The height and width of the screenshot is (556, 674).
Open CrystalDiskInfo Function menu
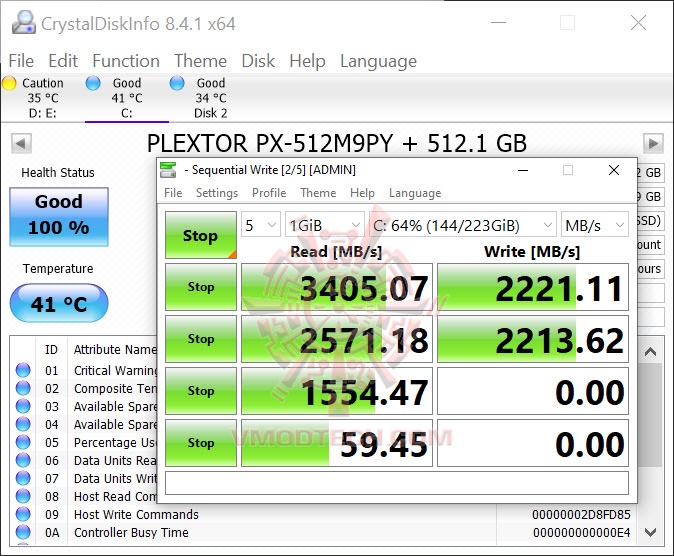click(126, 61)
